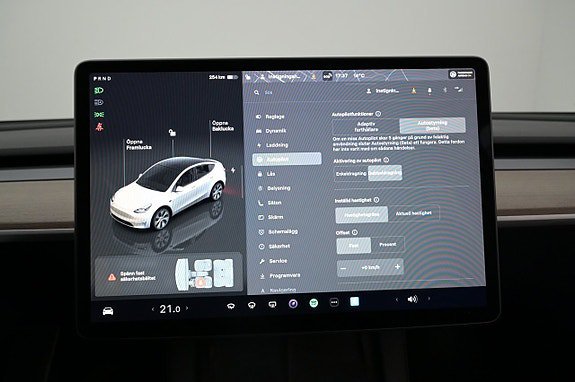Tap the grey headlight indicator

(x=99, y=102)
